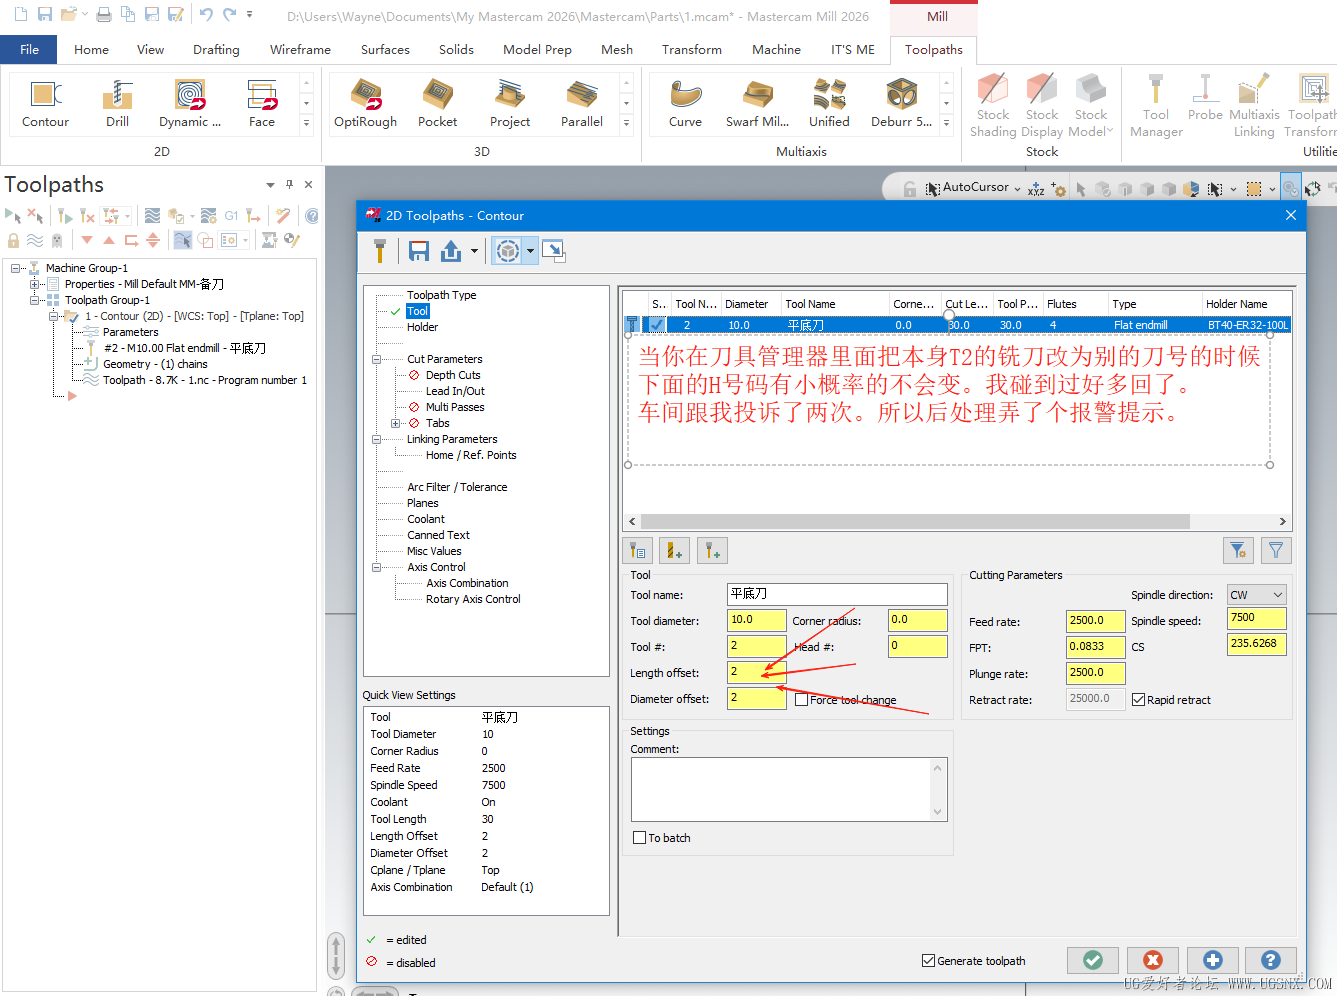Click the Undo icon in quick access toolbar

(x=206, y=14)
